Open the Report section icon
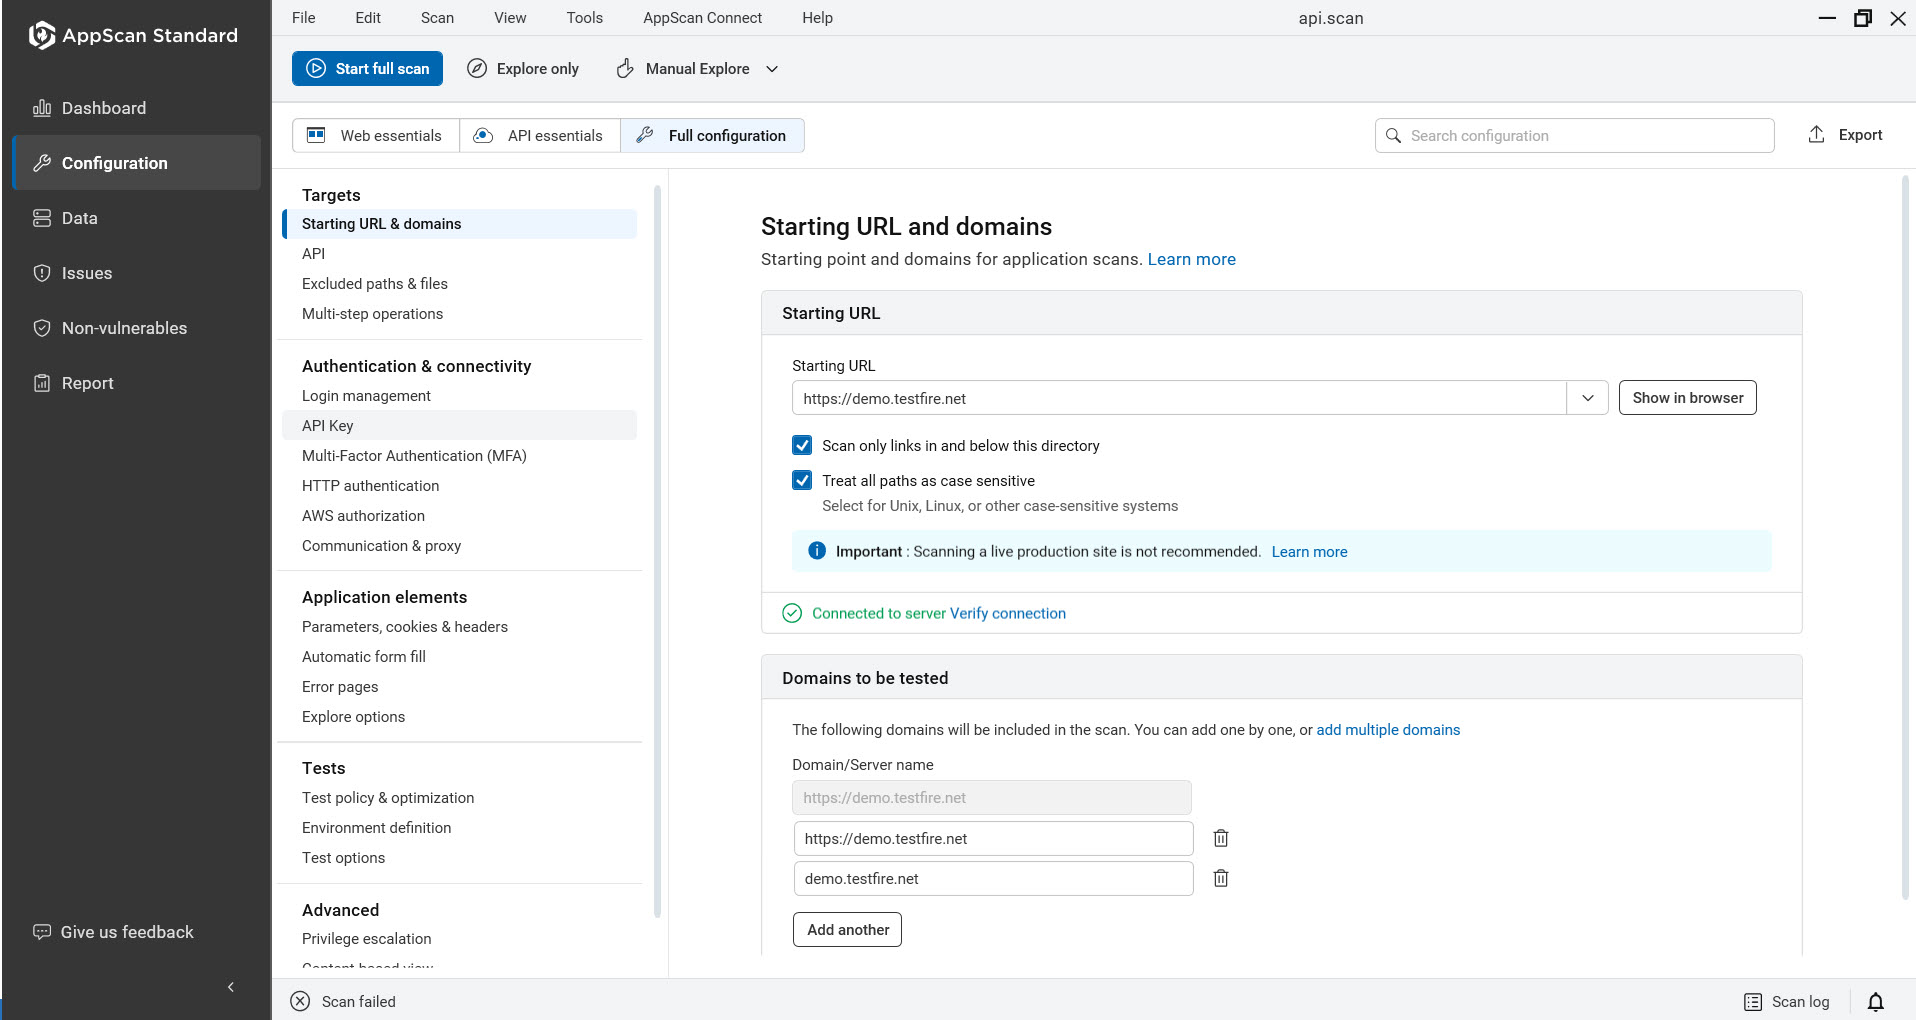The image size is (1916, 1020). click(x=42, y=382)
